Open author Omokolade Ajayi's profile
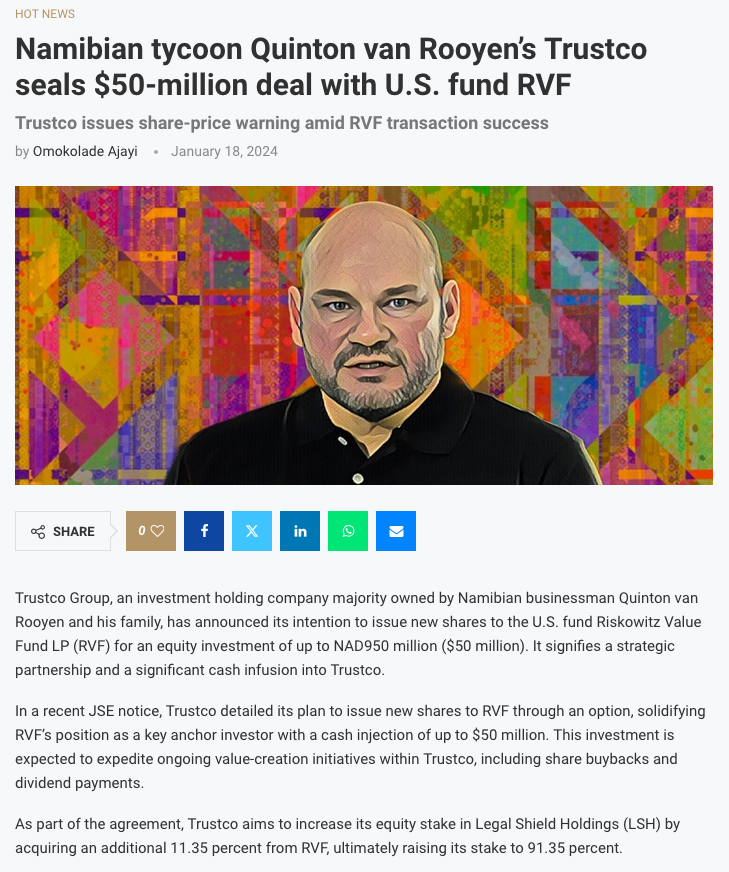This screenshot has width=729, height=872. 85,151
